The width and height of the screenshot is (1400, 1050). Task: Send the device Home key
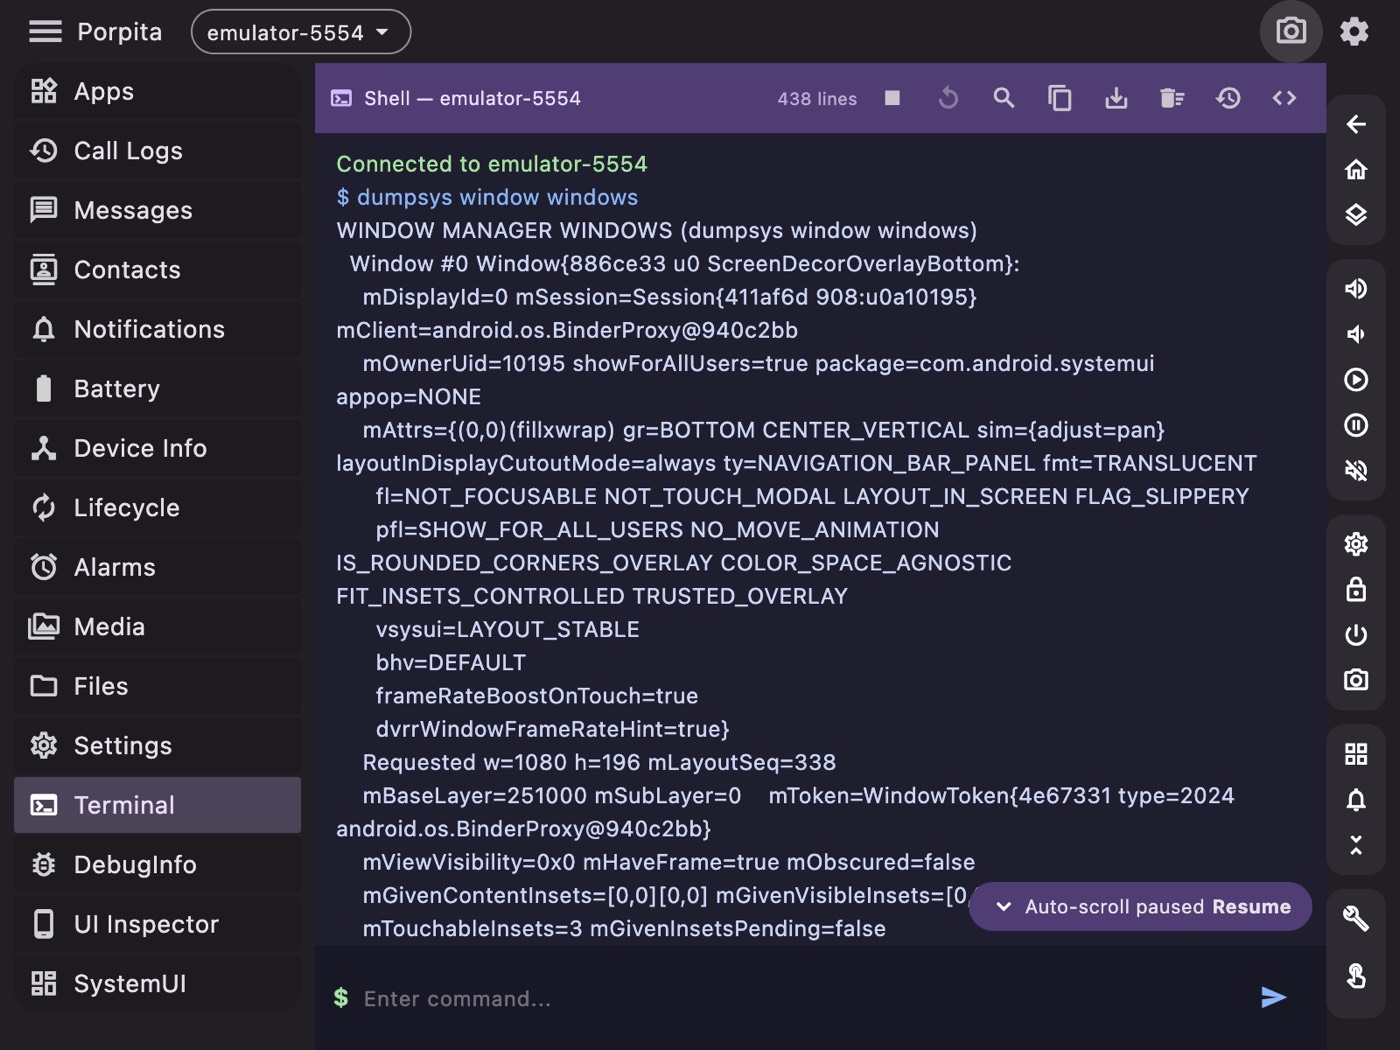[1356, 169]
